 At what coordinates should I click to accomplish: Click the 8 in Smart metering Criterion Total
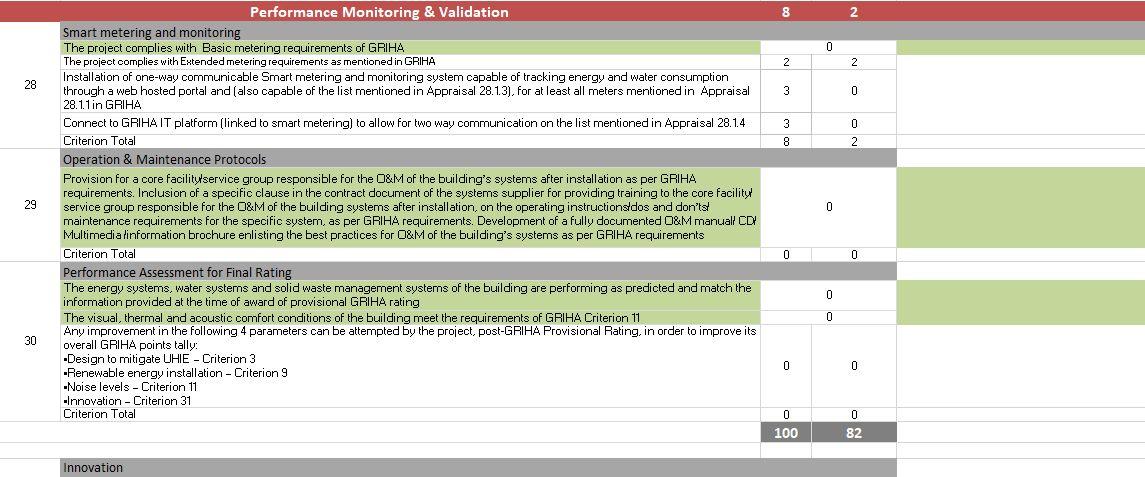click(786, 142)
